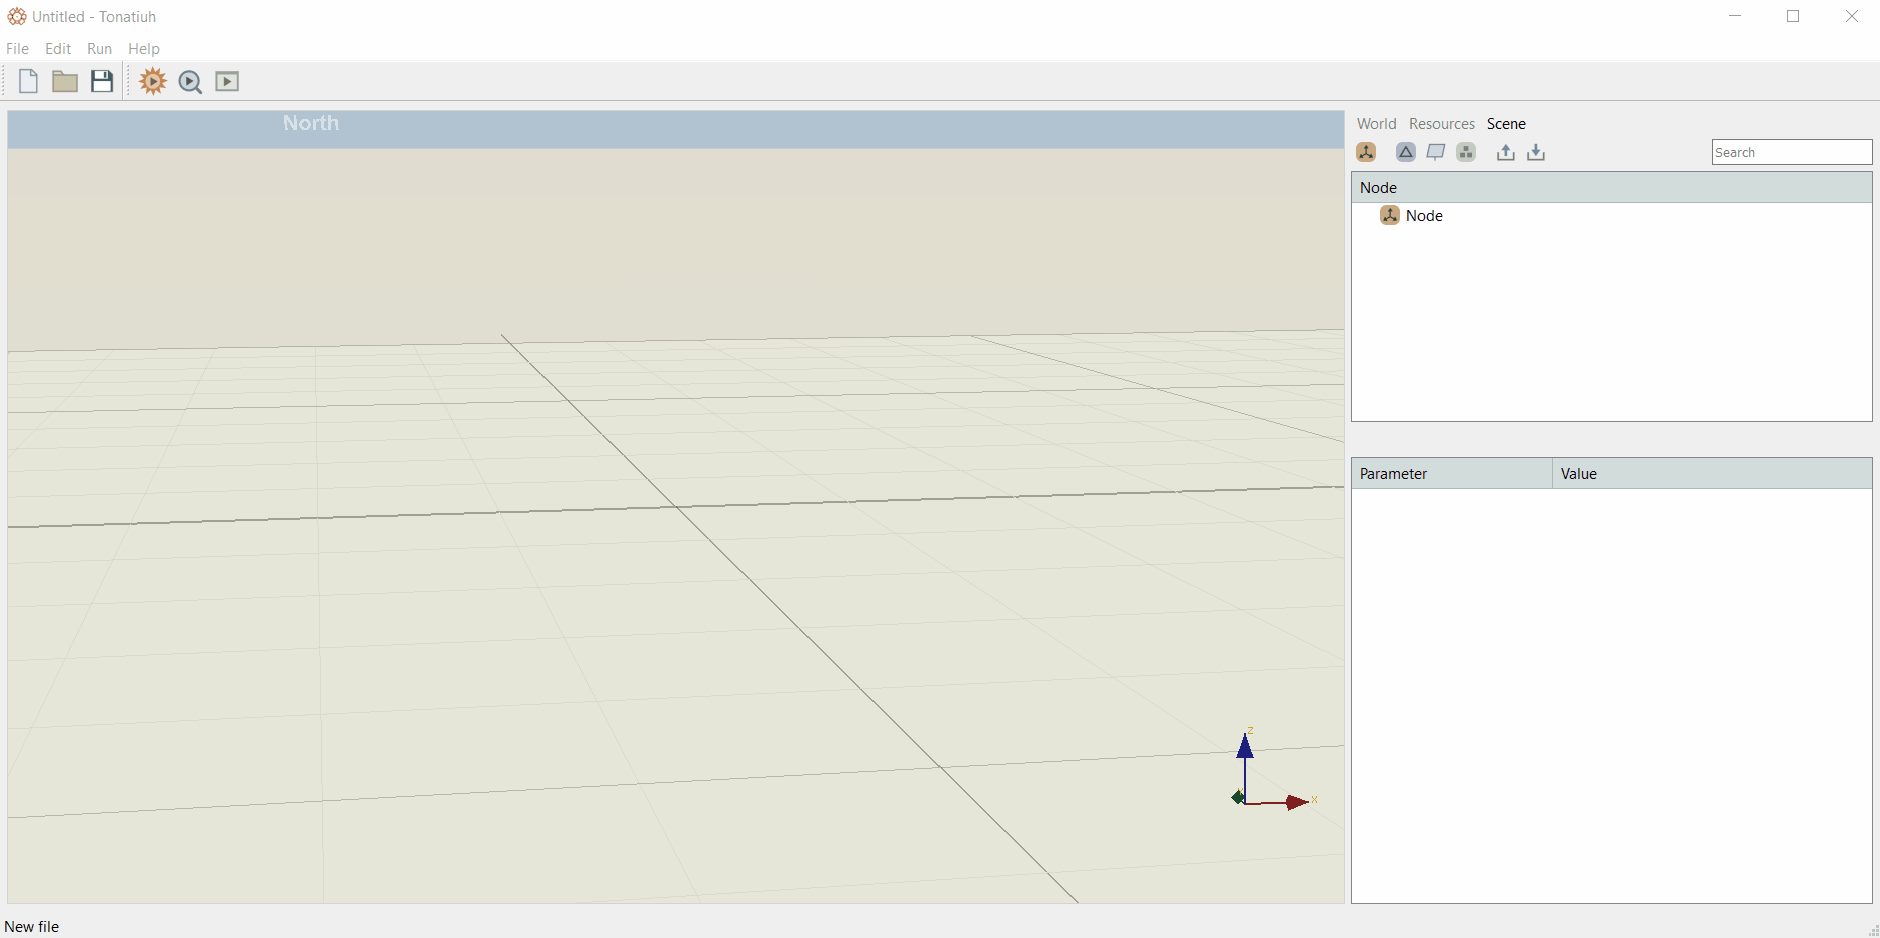Viewport: 1880px width, 938px height.
Task: Insert a shape with the triangle icon
Action: tap(1406, 152)
